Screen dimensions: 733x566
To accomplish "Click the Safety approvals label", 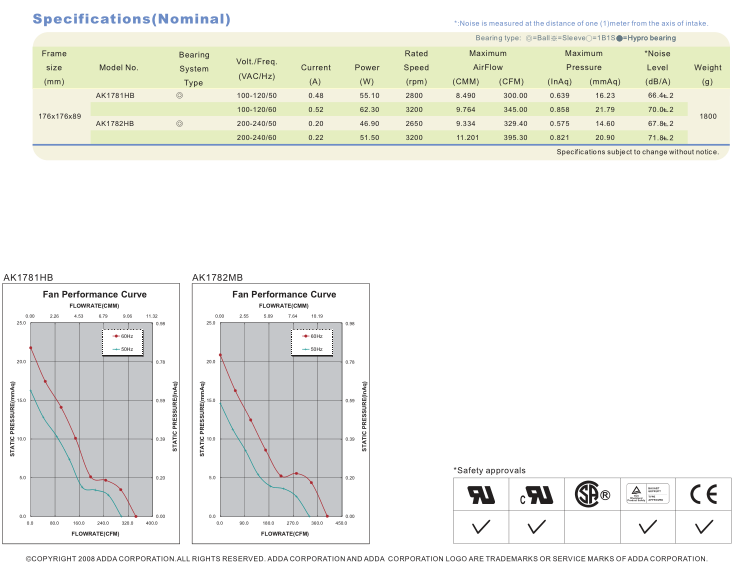I will 489,470.
